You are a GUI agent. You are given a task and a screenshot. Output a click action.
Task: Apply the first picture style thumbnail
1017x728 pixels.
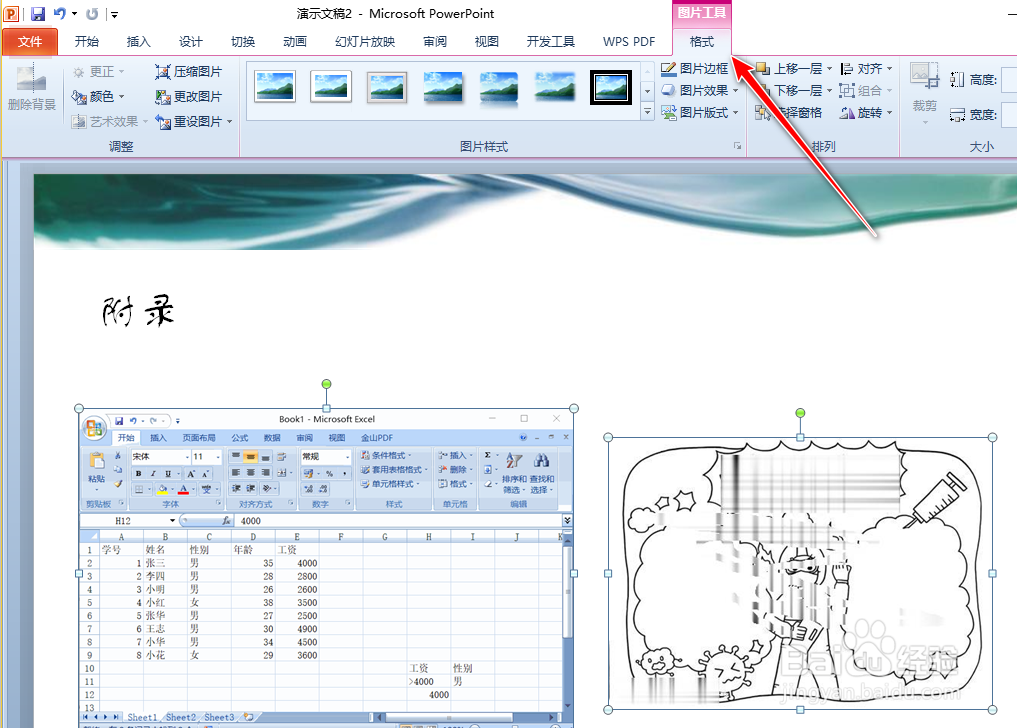275,87
